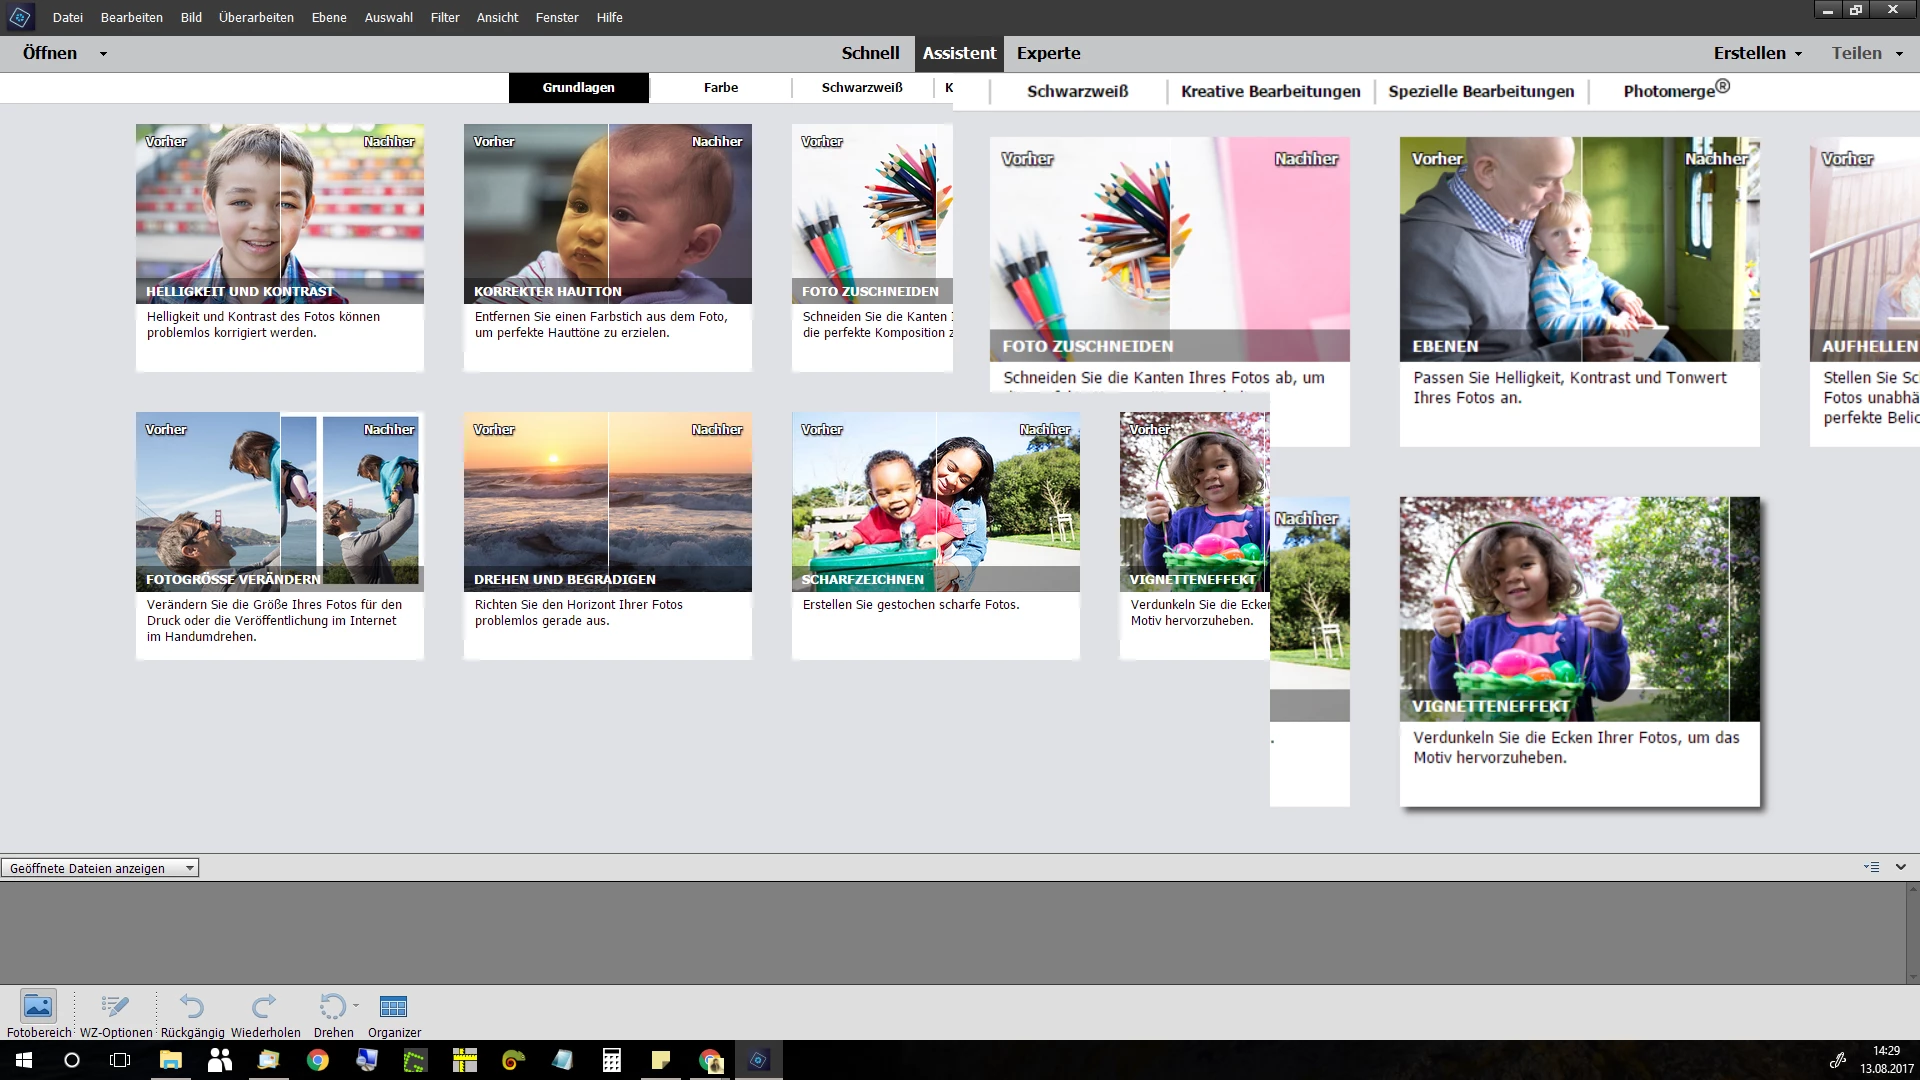
Task: Rotate image with the Drehen icon
Action: pos(331,1006)
